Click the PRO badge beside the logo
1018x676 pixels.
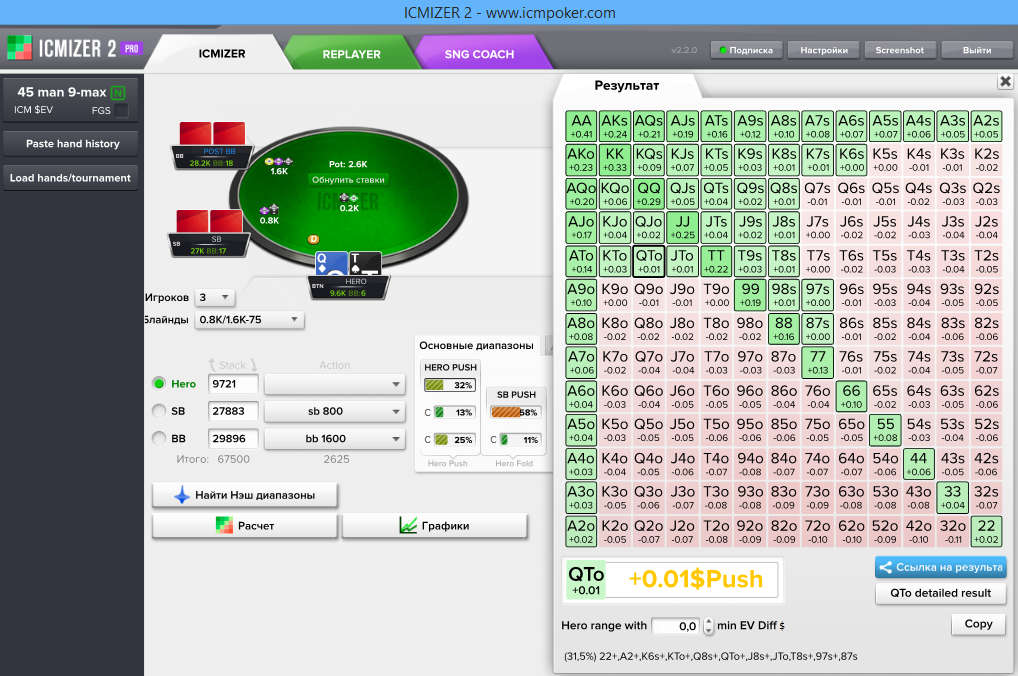(132, 48)
